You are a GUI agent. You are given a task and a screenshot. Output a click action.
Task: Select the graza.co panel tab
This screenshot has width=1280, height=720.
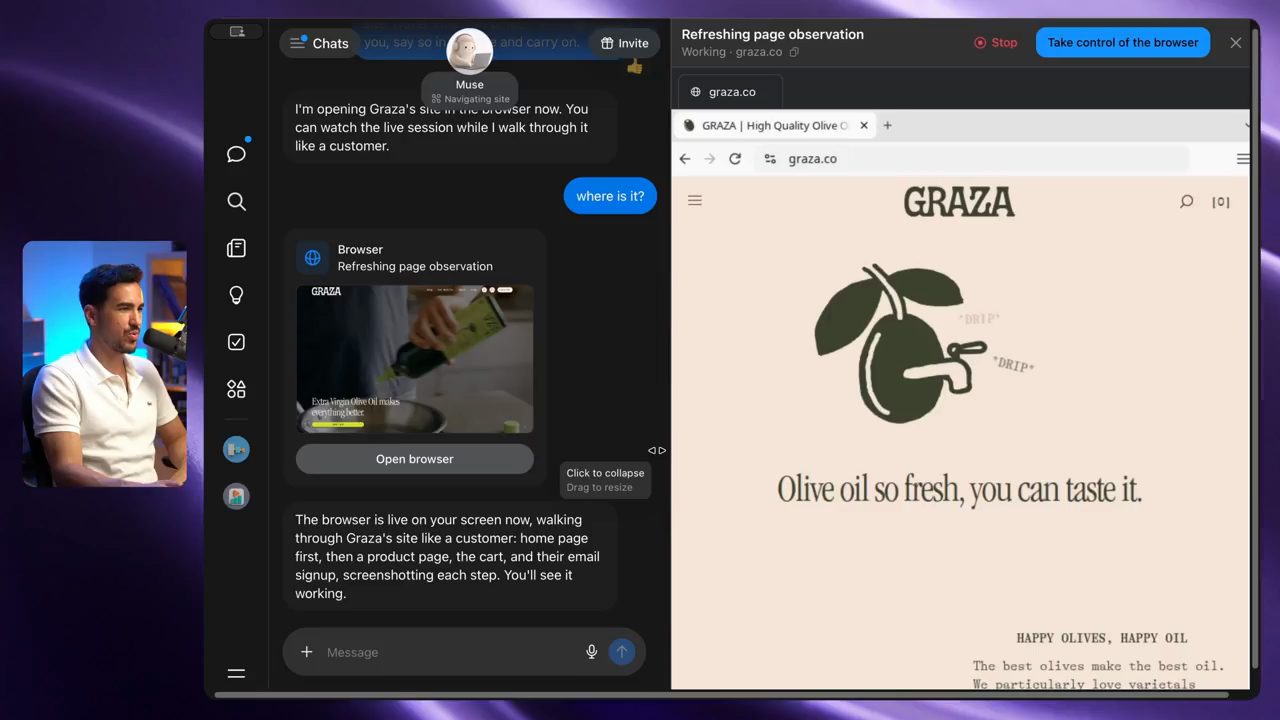tap(731, 92)
